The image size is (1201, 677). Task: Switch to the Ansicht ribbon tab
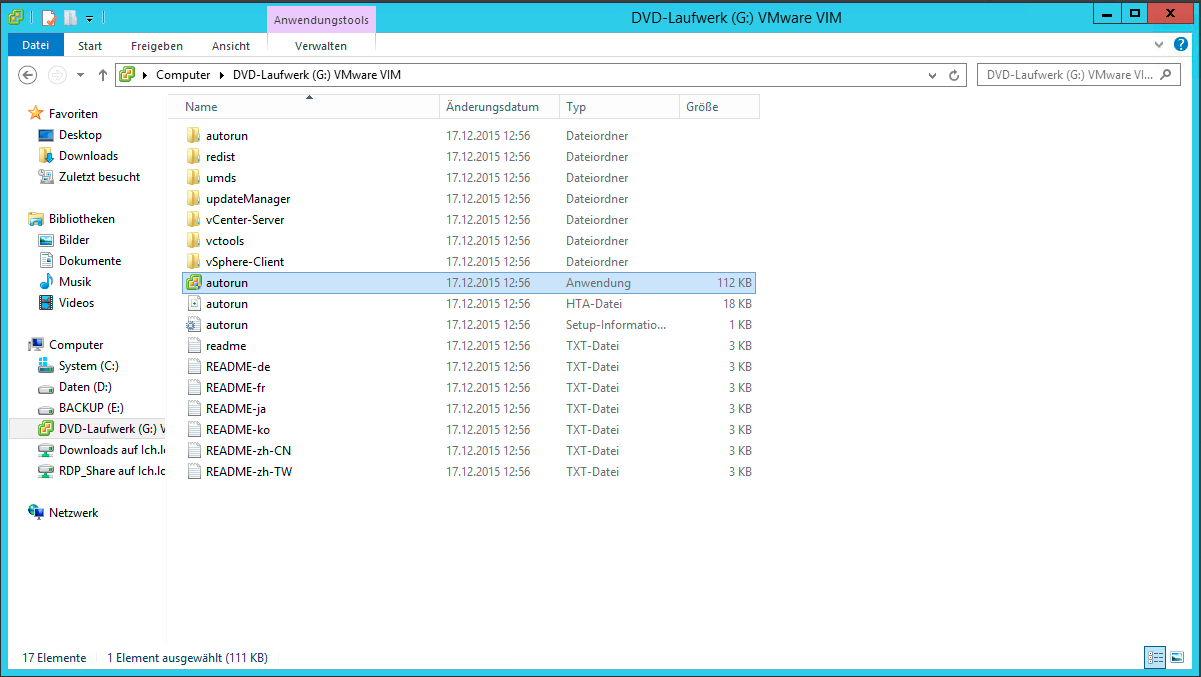click(x=231, y=46)
